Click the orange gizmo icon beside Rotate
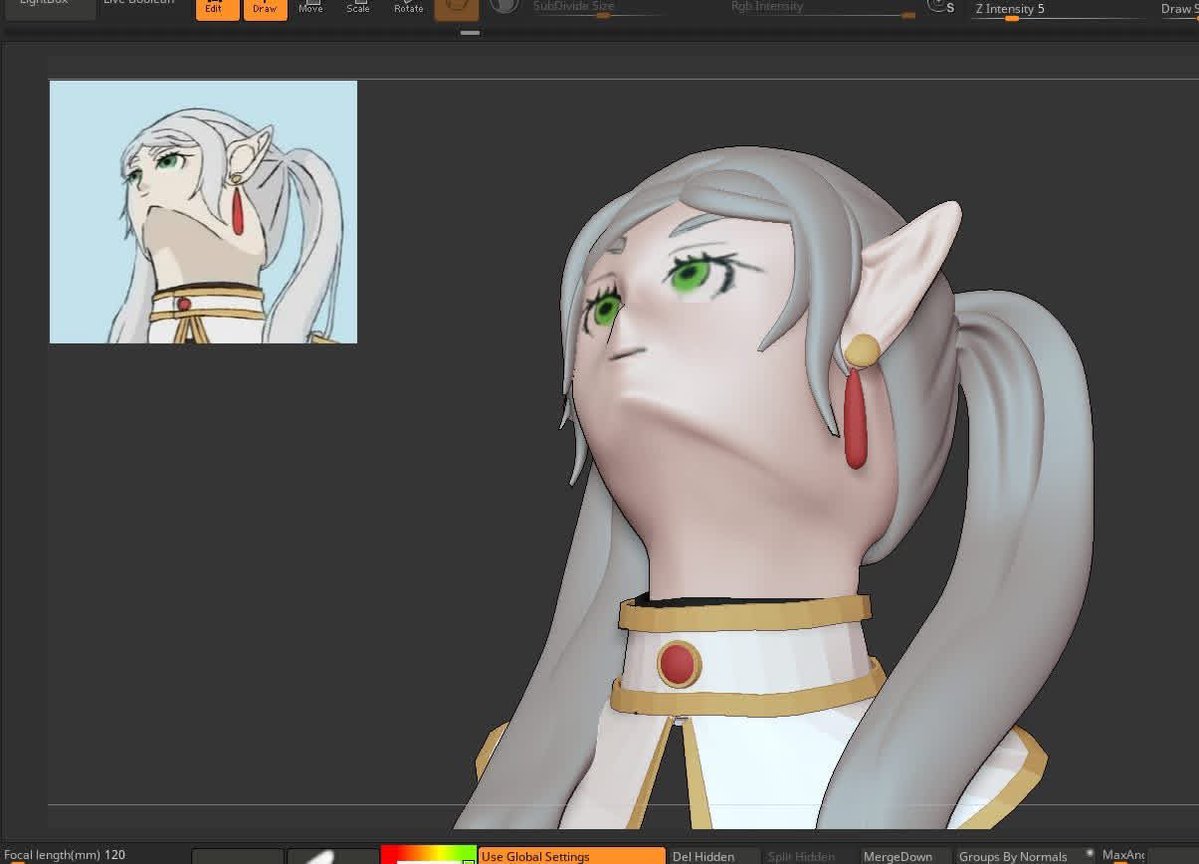 tap(457, 9)
